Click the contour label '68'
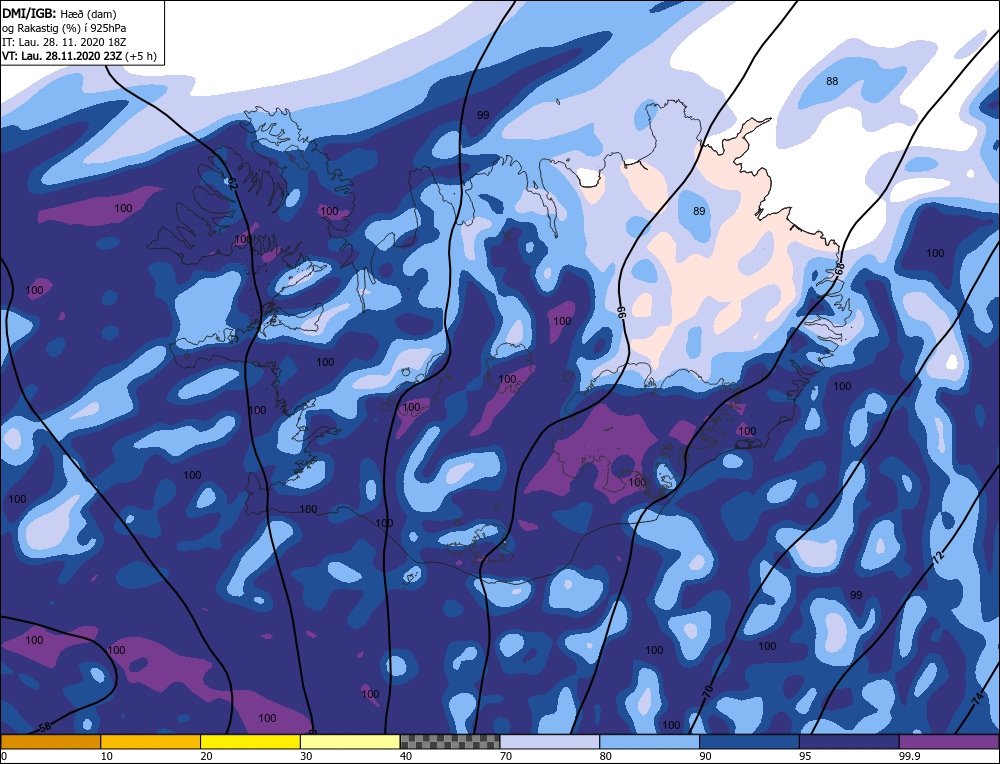Screen dimensions: 1000x764 (x=839, y=269)
